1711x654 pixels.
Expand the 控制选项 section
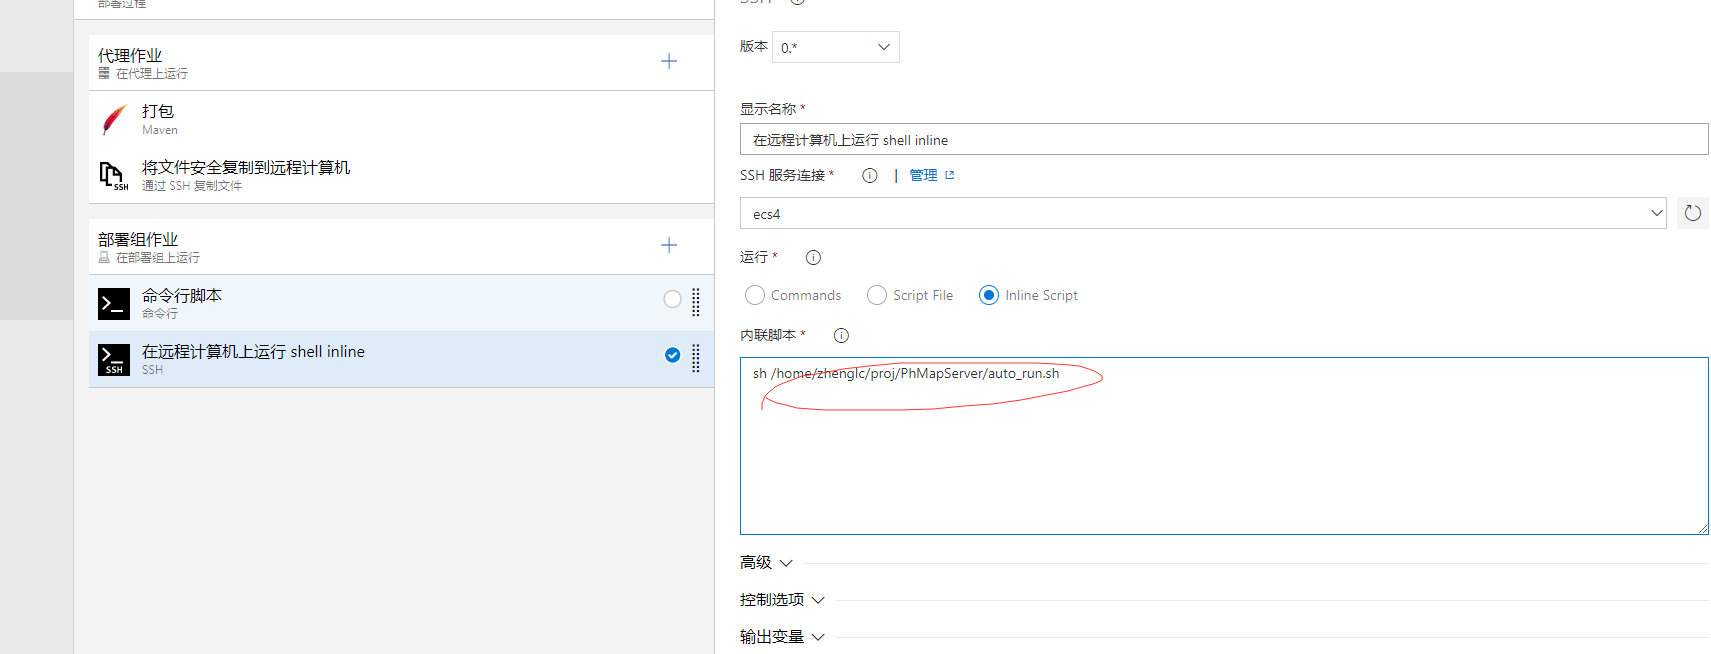[x=782, y=600]
